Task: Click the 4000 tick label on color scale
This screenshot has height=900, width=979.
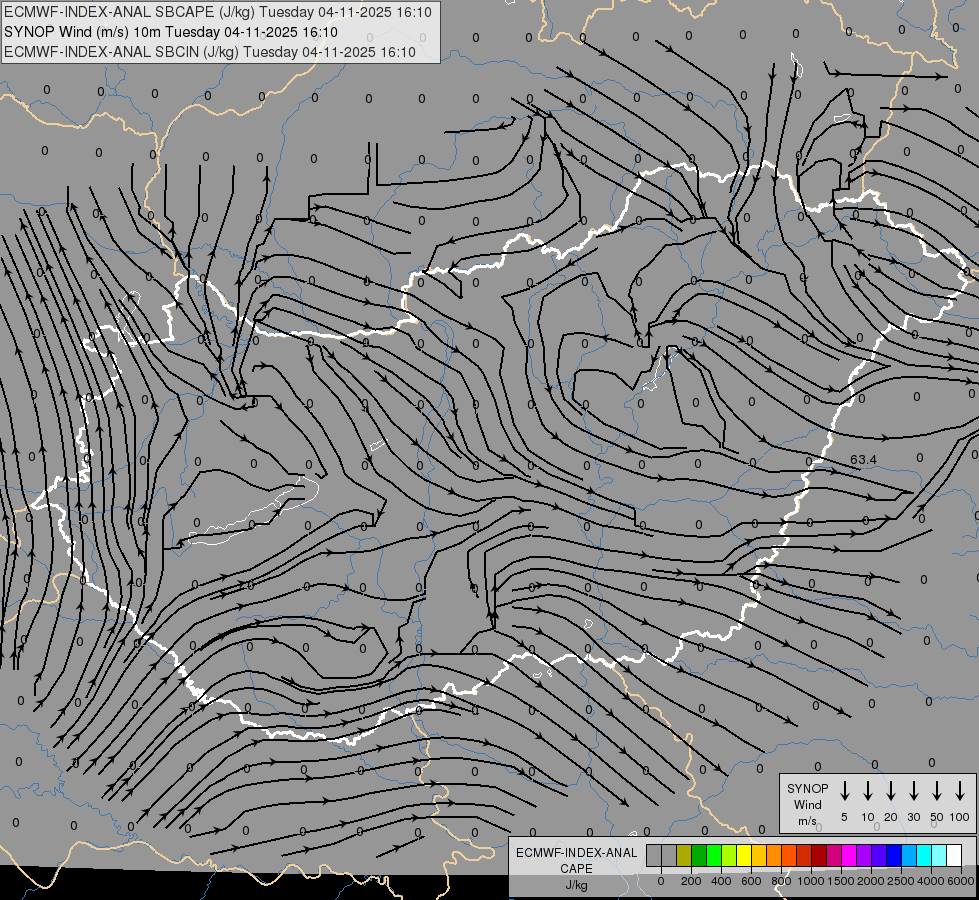Action: pos(931,881)
